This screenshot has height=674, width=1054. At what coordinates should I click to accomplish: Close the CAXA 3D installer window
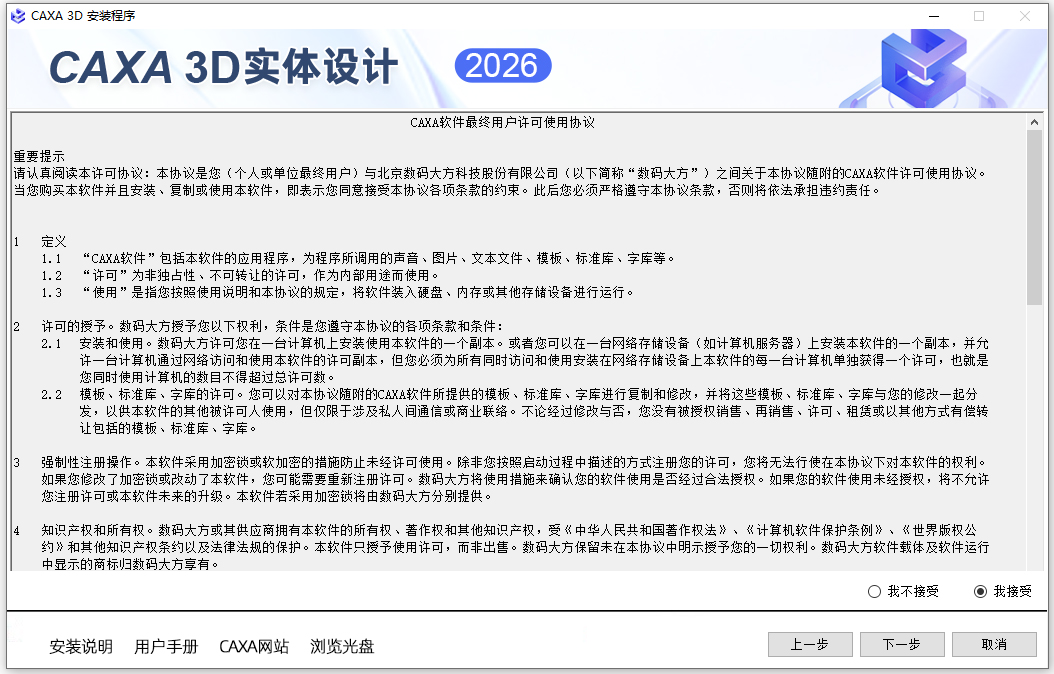point(1024,16)
